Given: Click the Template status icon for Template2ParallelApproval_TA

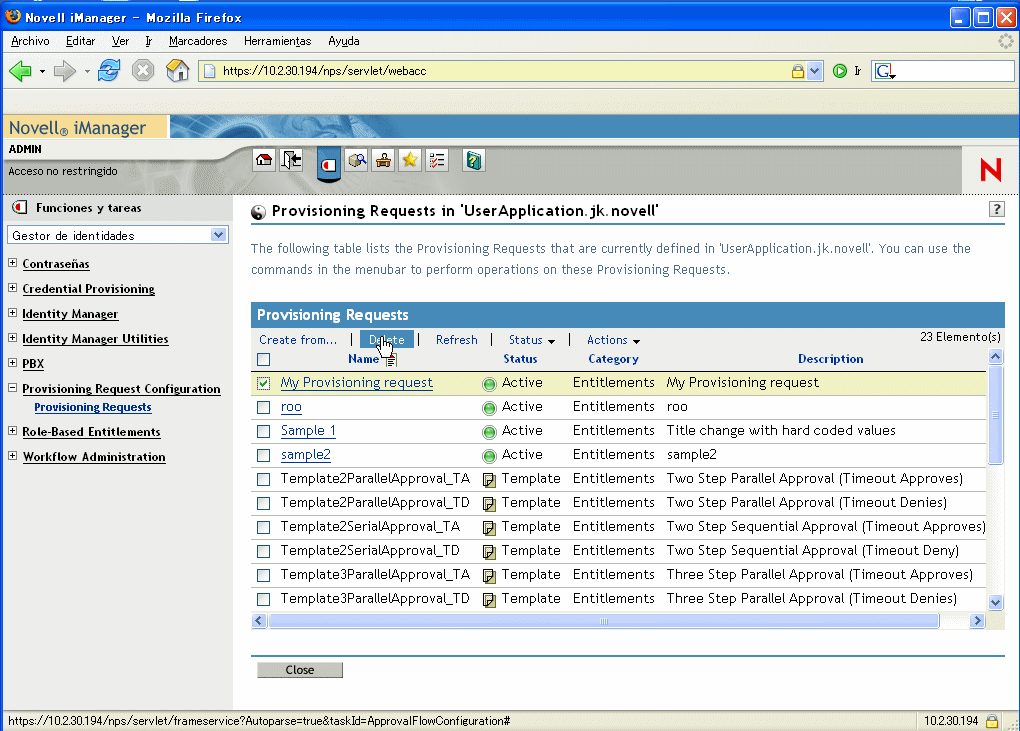Looking at the screenshot, I should click(489, 480).
